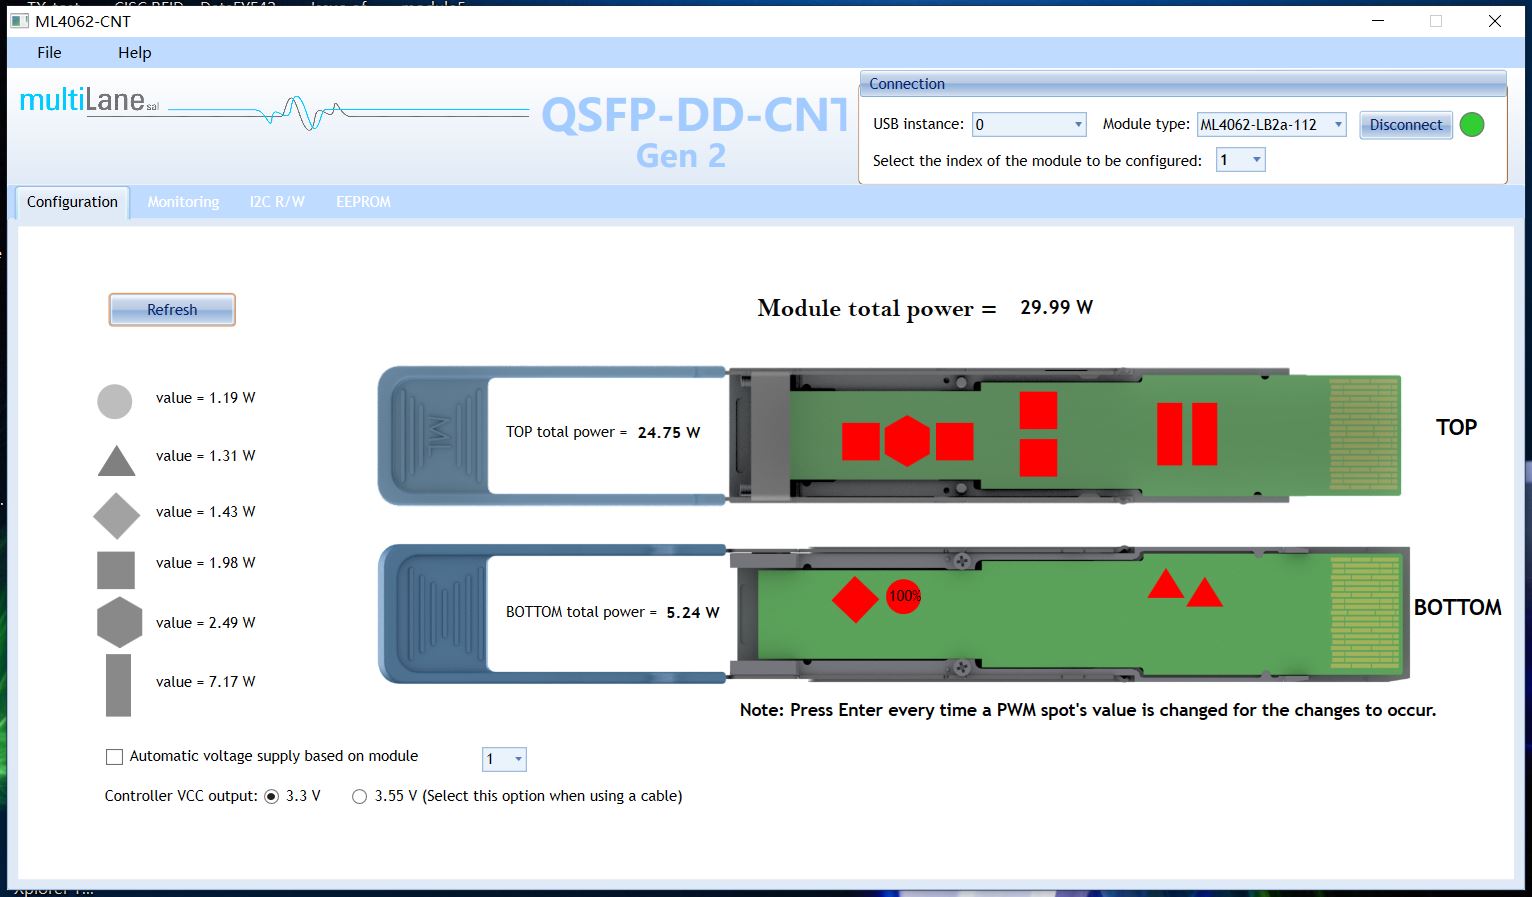Select the 3.3 V controller output option
1532x897 pixels.
pyautogui.click(x=272, y=797)
